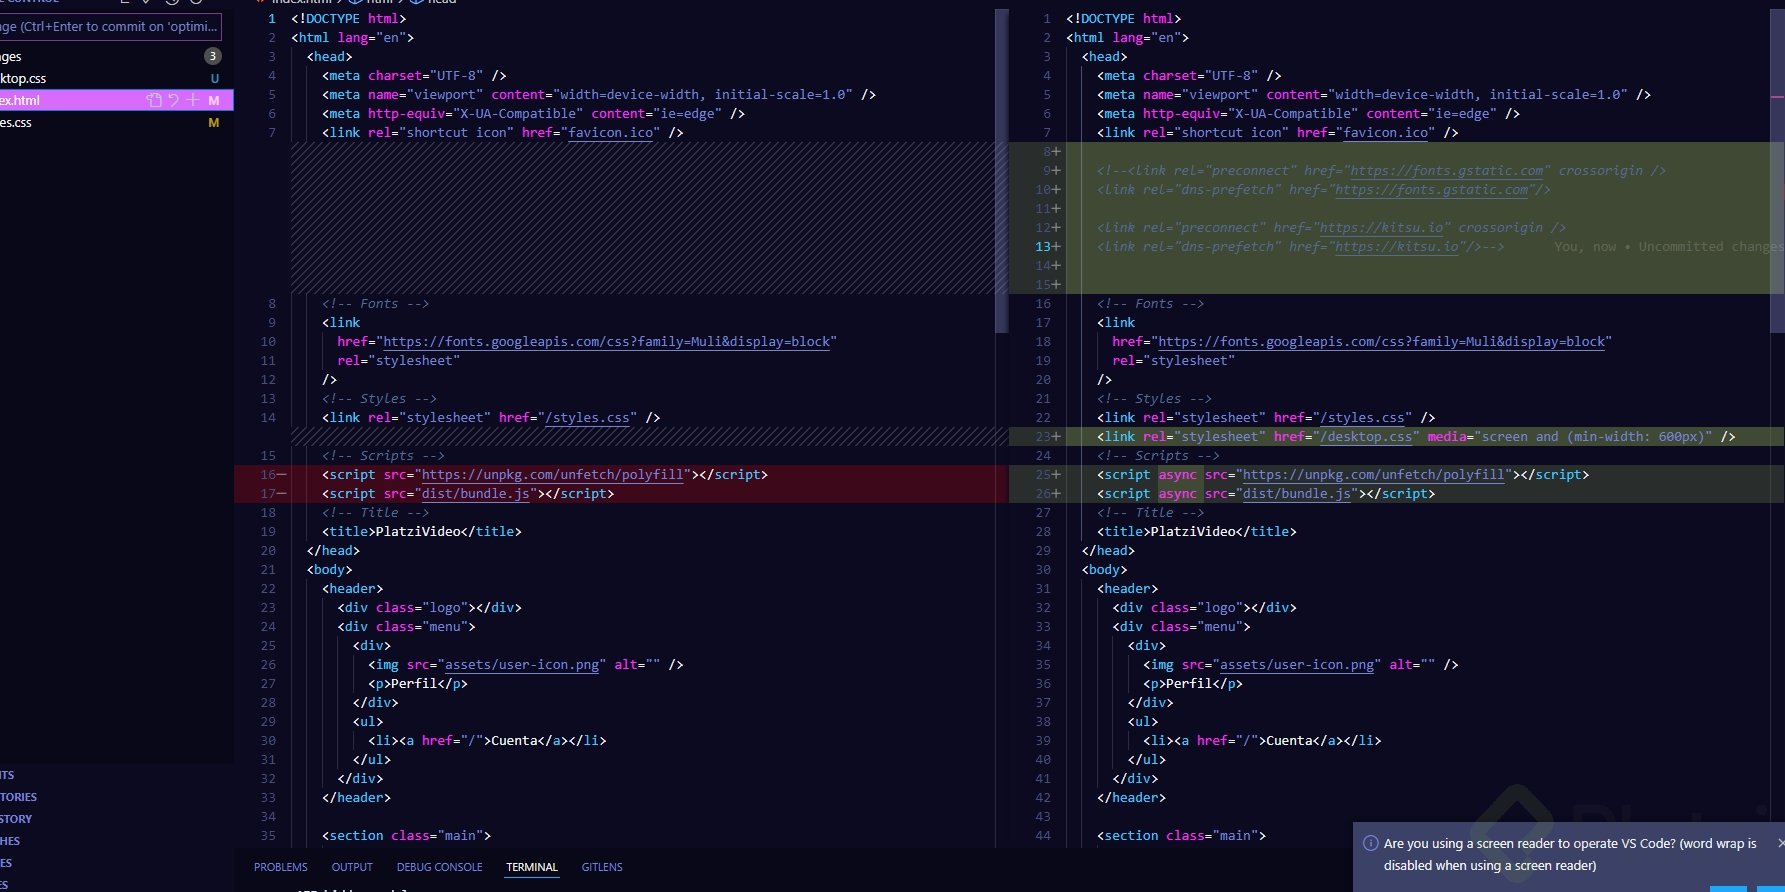Open the DEBUG CONSOLE panel tab
The width and height of the screenshot is (1785, 892).
(x=439, y=867)
